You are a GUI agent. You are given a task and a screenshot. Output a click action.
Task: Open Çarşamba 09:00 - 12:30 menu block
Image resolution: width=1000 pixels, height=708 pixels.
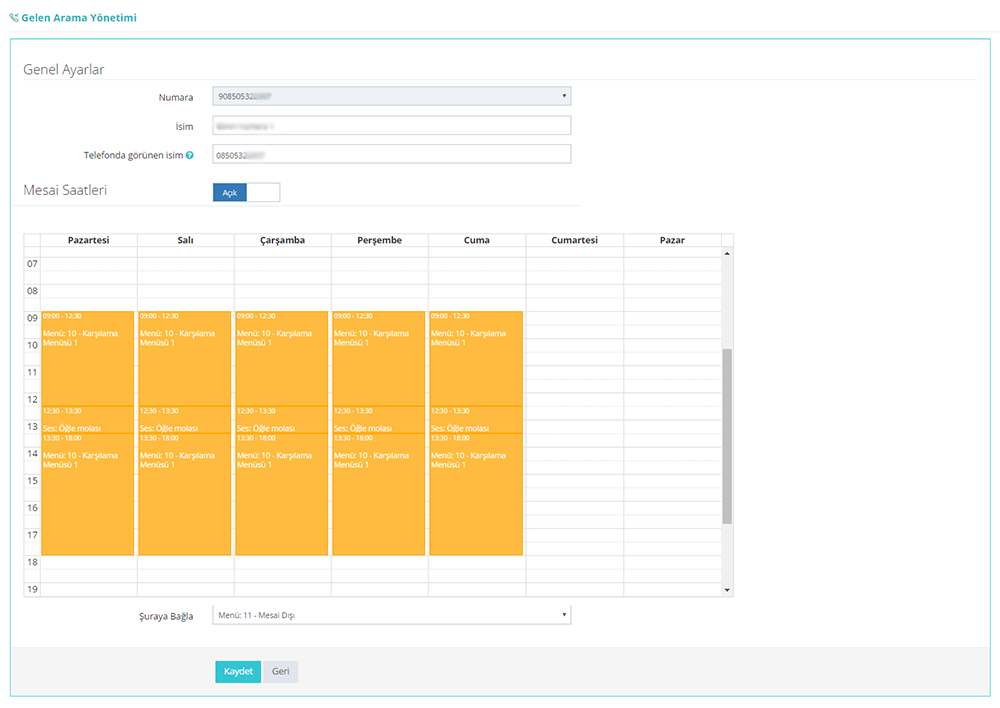tap(282, 358)
